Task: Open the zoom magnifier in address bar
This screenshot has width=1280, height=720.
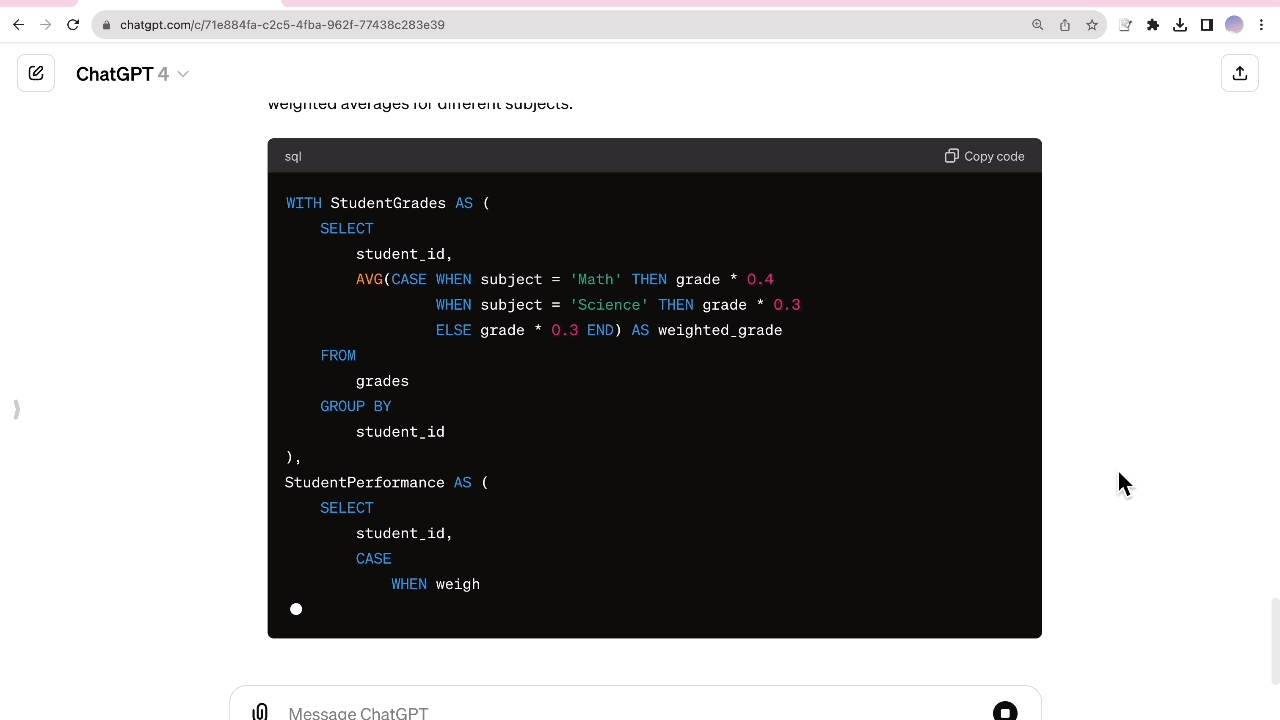Action: click(x=1038, y=25)
